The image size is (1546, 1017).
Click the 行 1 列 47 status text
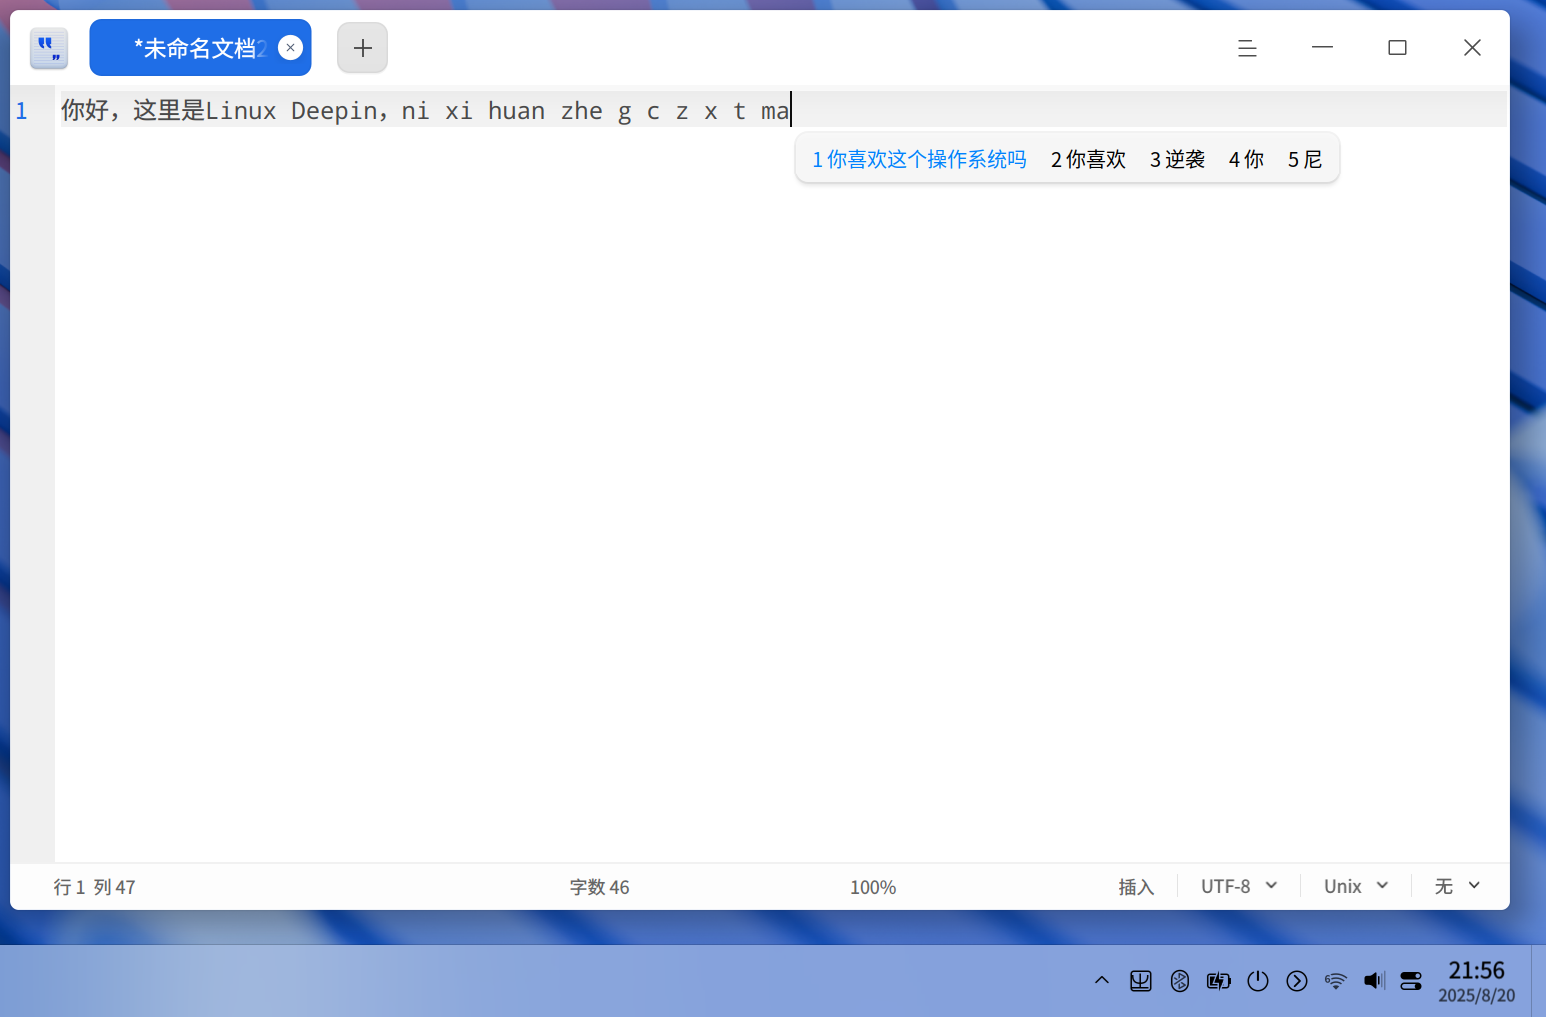click(94, 887)
